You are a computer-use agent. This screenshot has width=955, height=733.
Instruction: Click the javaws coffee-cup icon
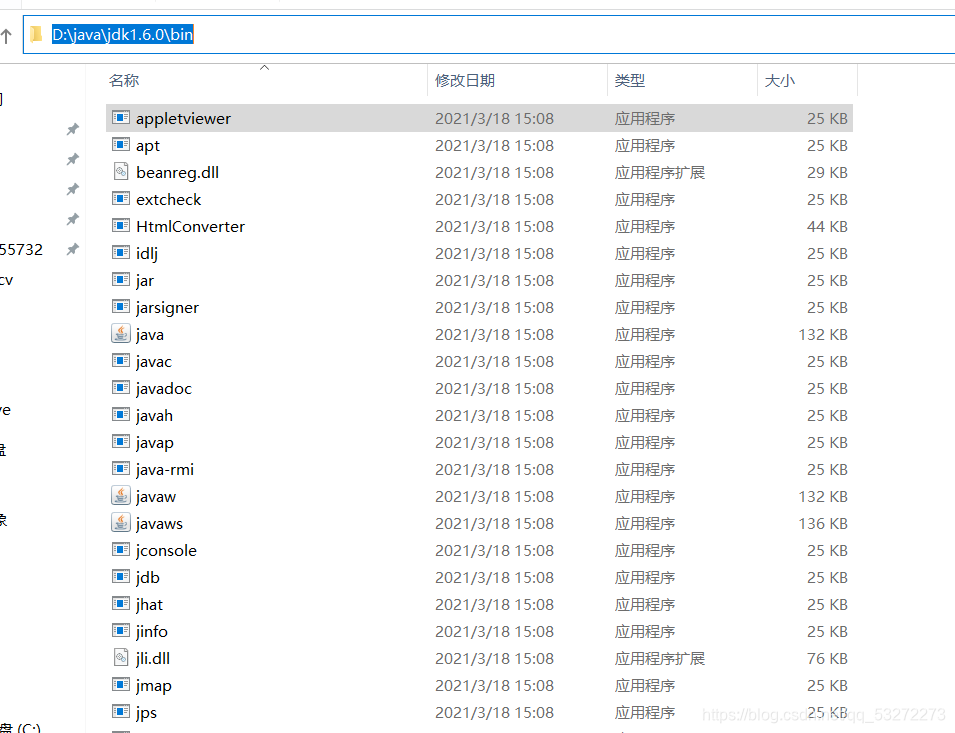pos(121,522)
